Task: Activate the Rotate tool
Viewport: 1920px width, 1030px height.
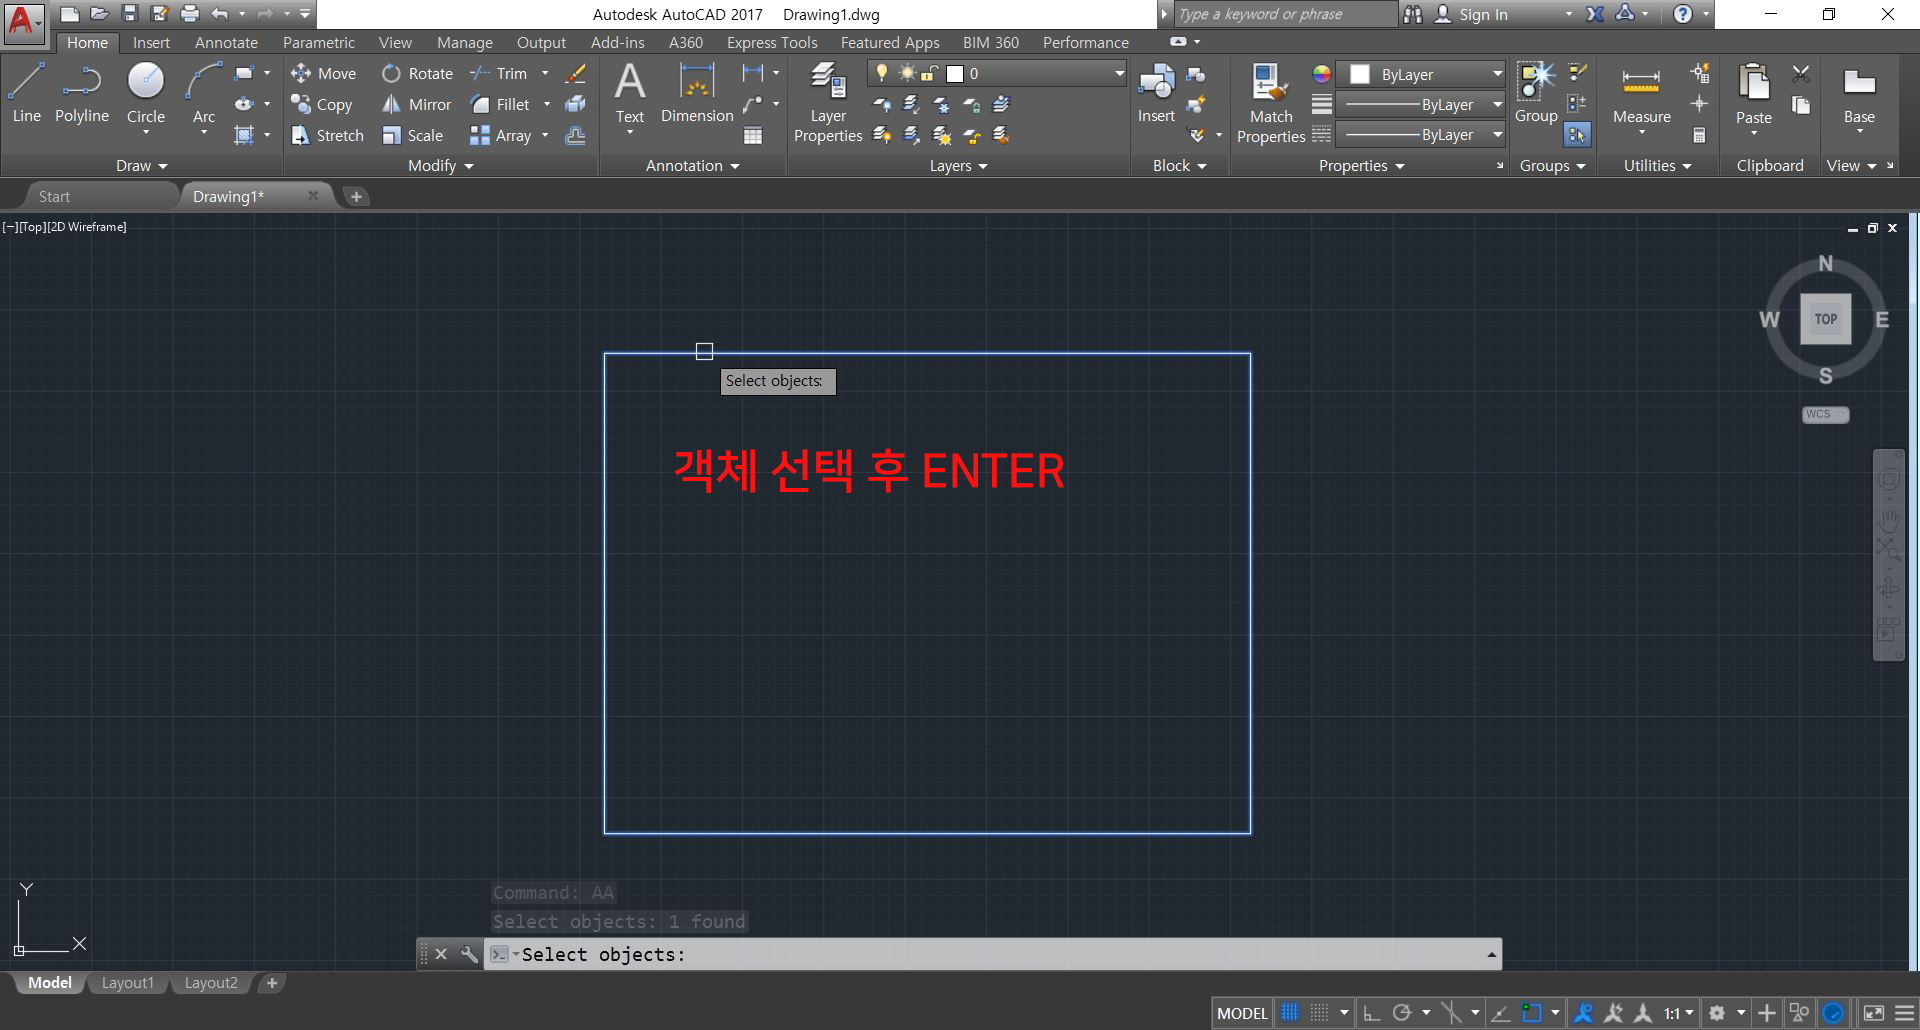Action: [x=417, y=73]
